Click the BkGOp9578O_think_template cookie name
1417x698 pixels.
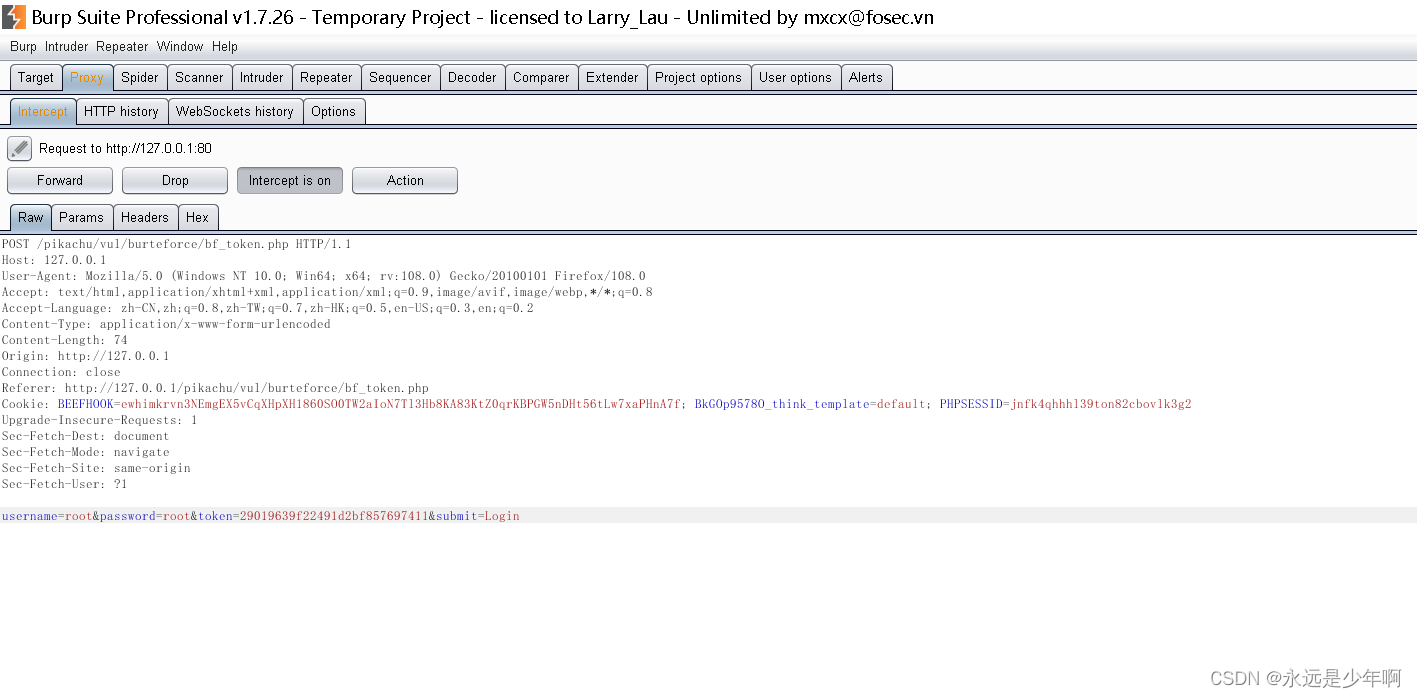[x=782, y=404]
